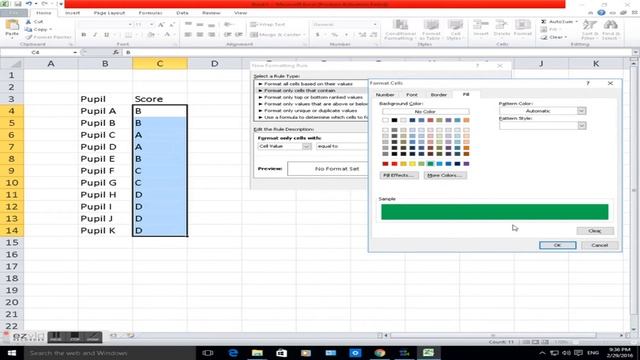
Task: Click the blue Help question mark icon
Action: click(x=601, y=13)
